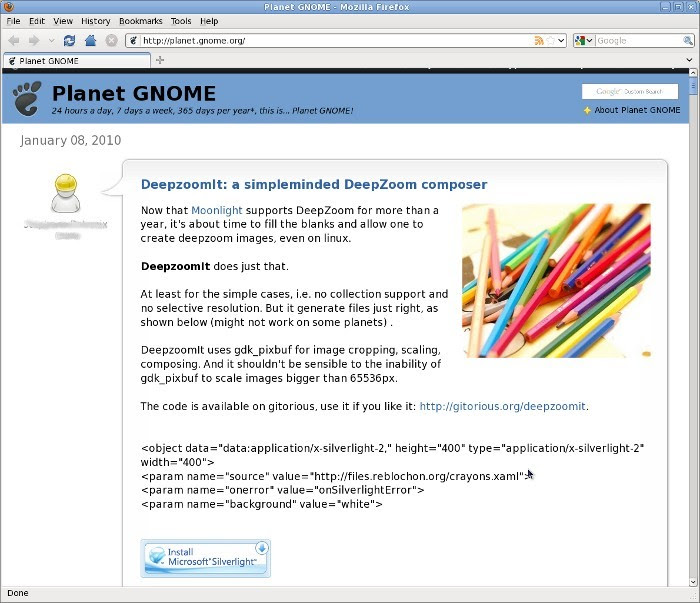Select the Planet GNOME tab
Screen dimensions: 700x603
(77, 61)
